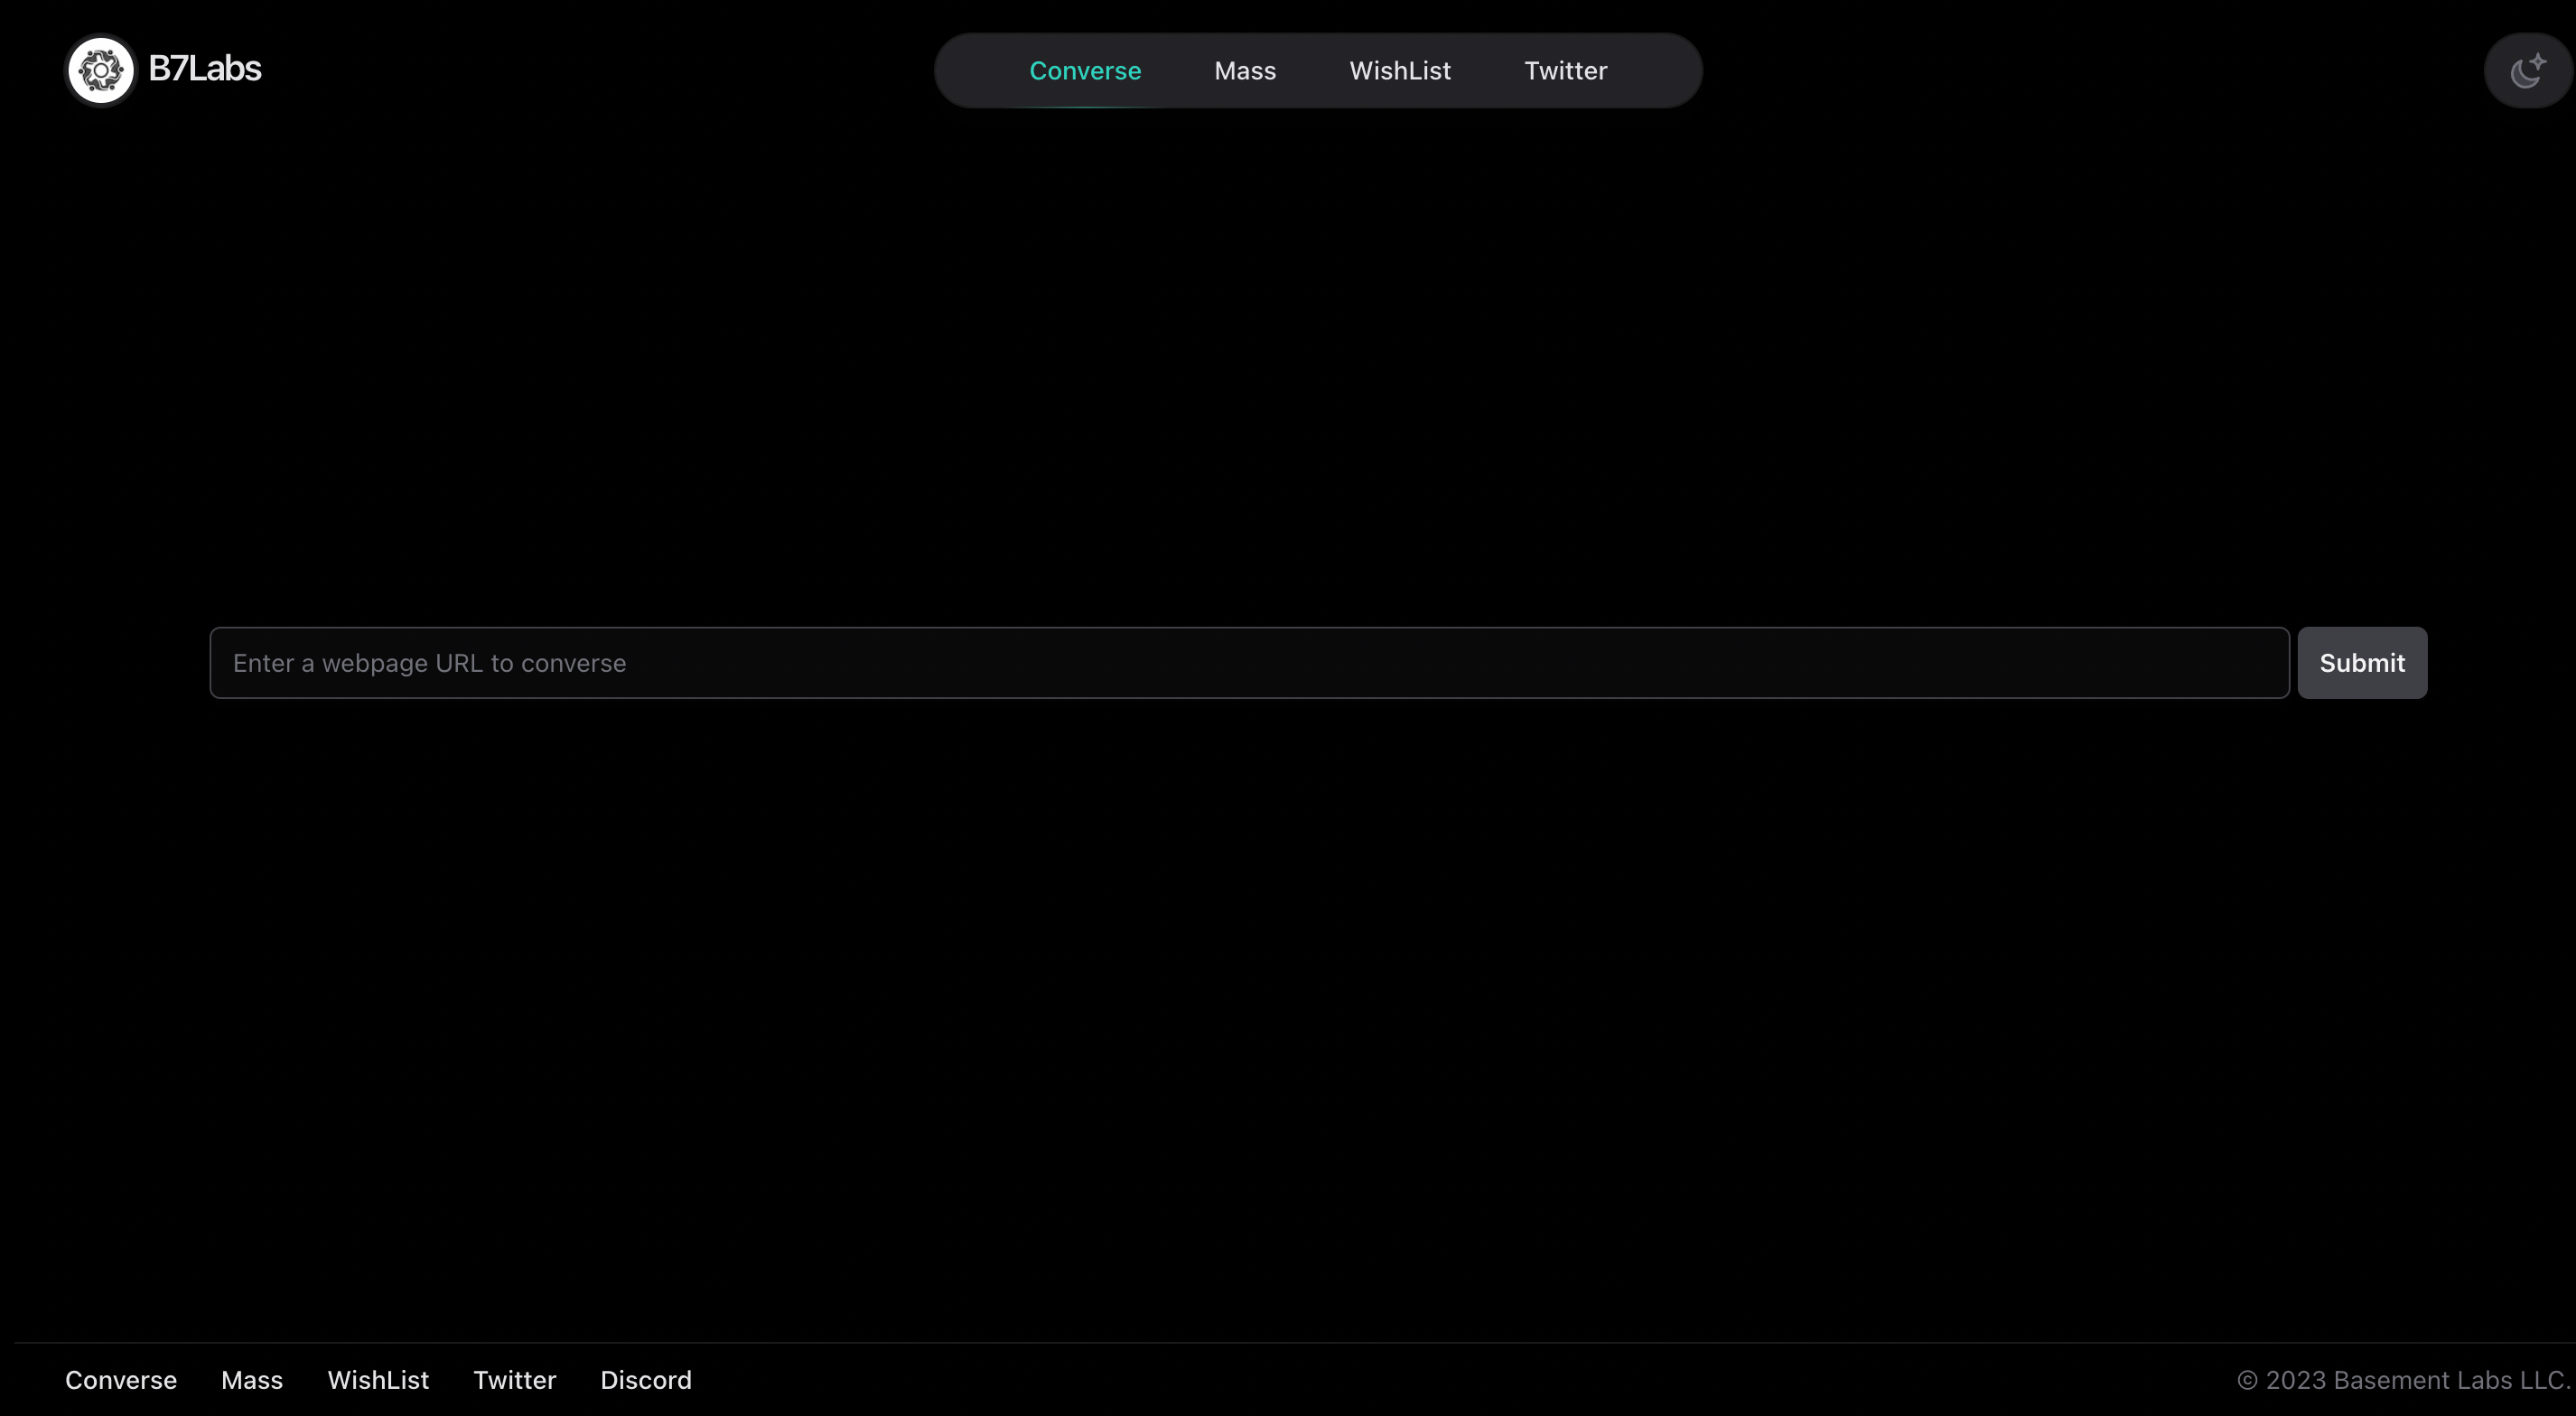Open the Discord link in the footer
The image size is (2576, 1416).
tap(646, 1379)
